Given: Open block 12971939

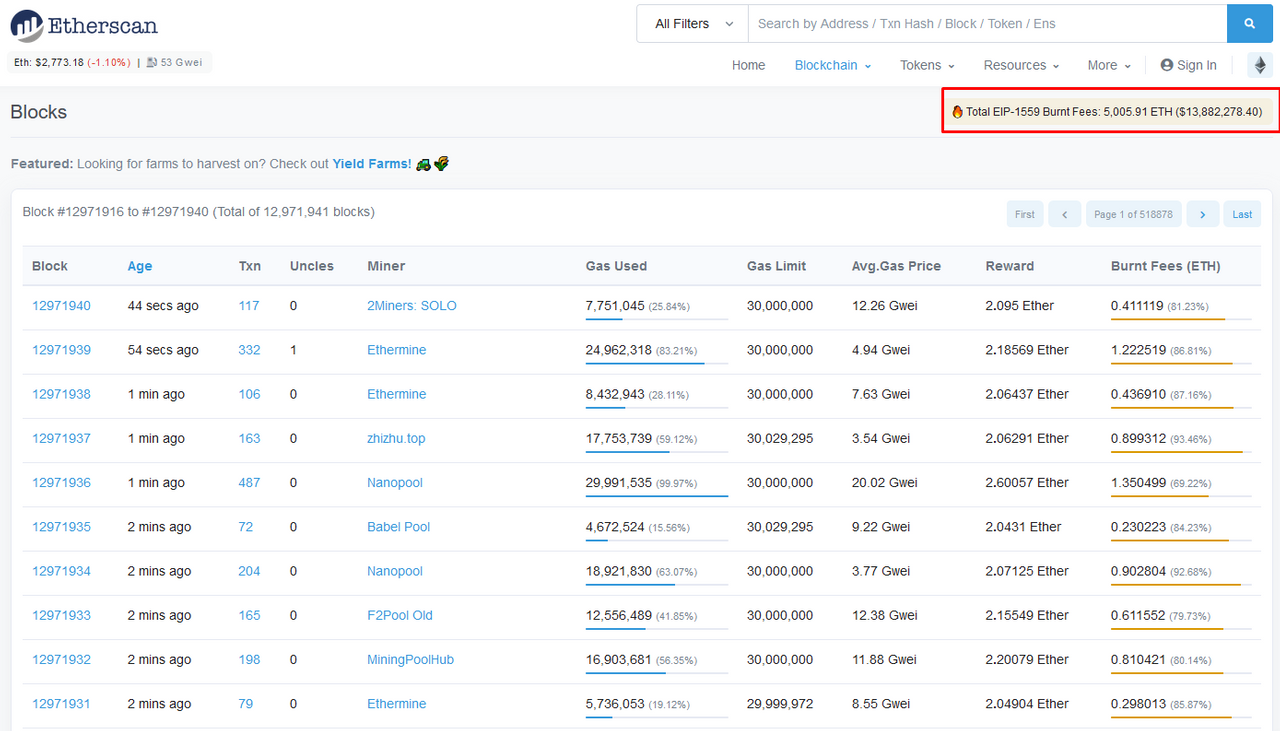Looking at the screenshot, I should (61, 350).
